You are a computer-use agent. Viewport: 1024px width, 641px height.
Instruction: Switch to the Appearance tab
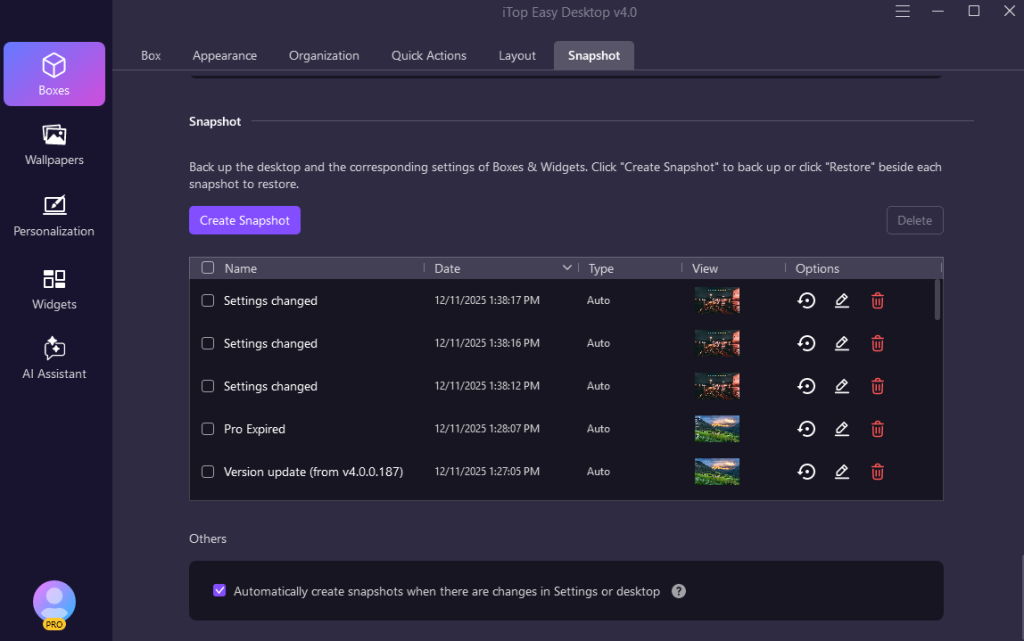(225, 56)
